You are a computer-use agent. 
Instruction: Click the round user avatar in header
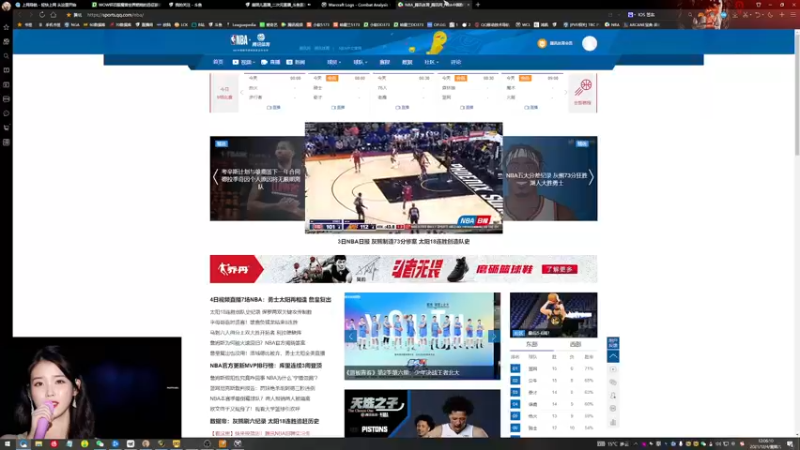(589, 44)
